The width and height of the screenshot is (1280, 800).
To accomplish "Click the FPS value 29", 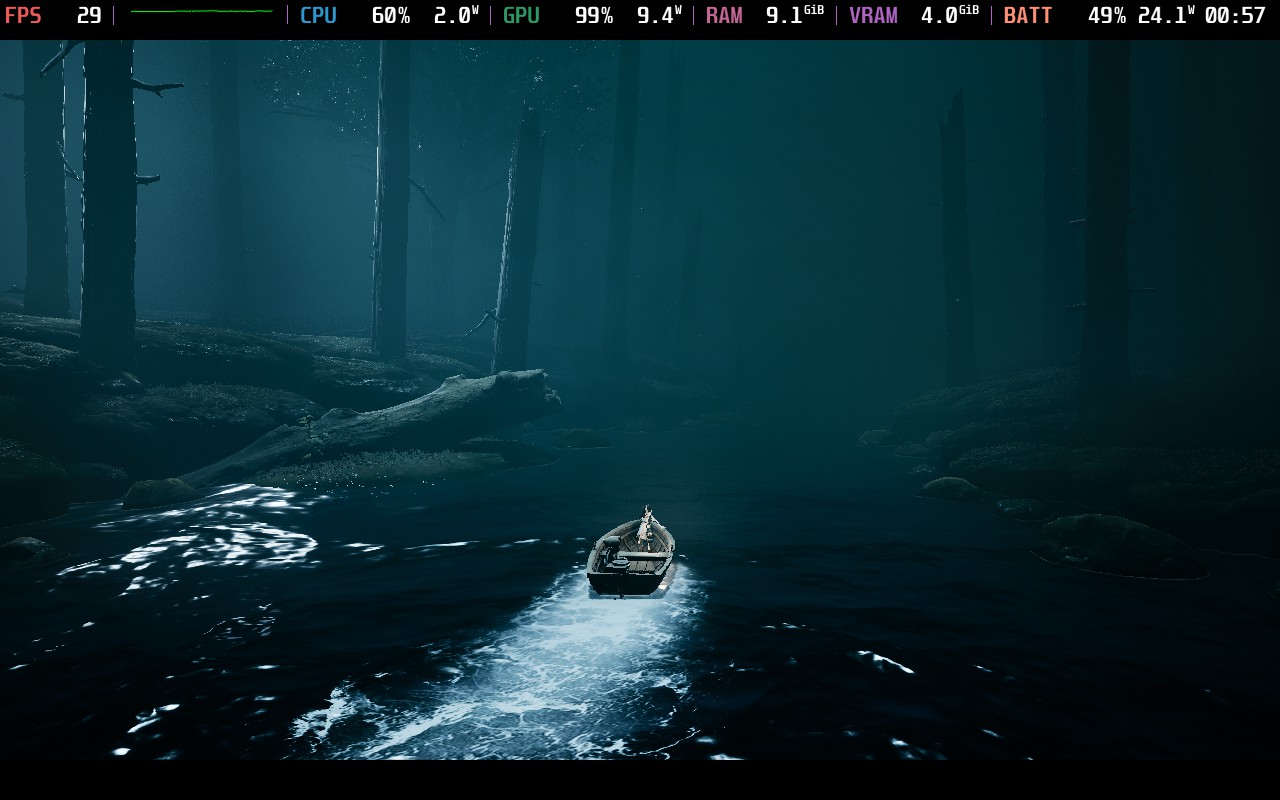I will [89, 16].
